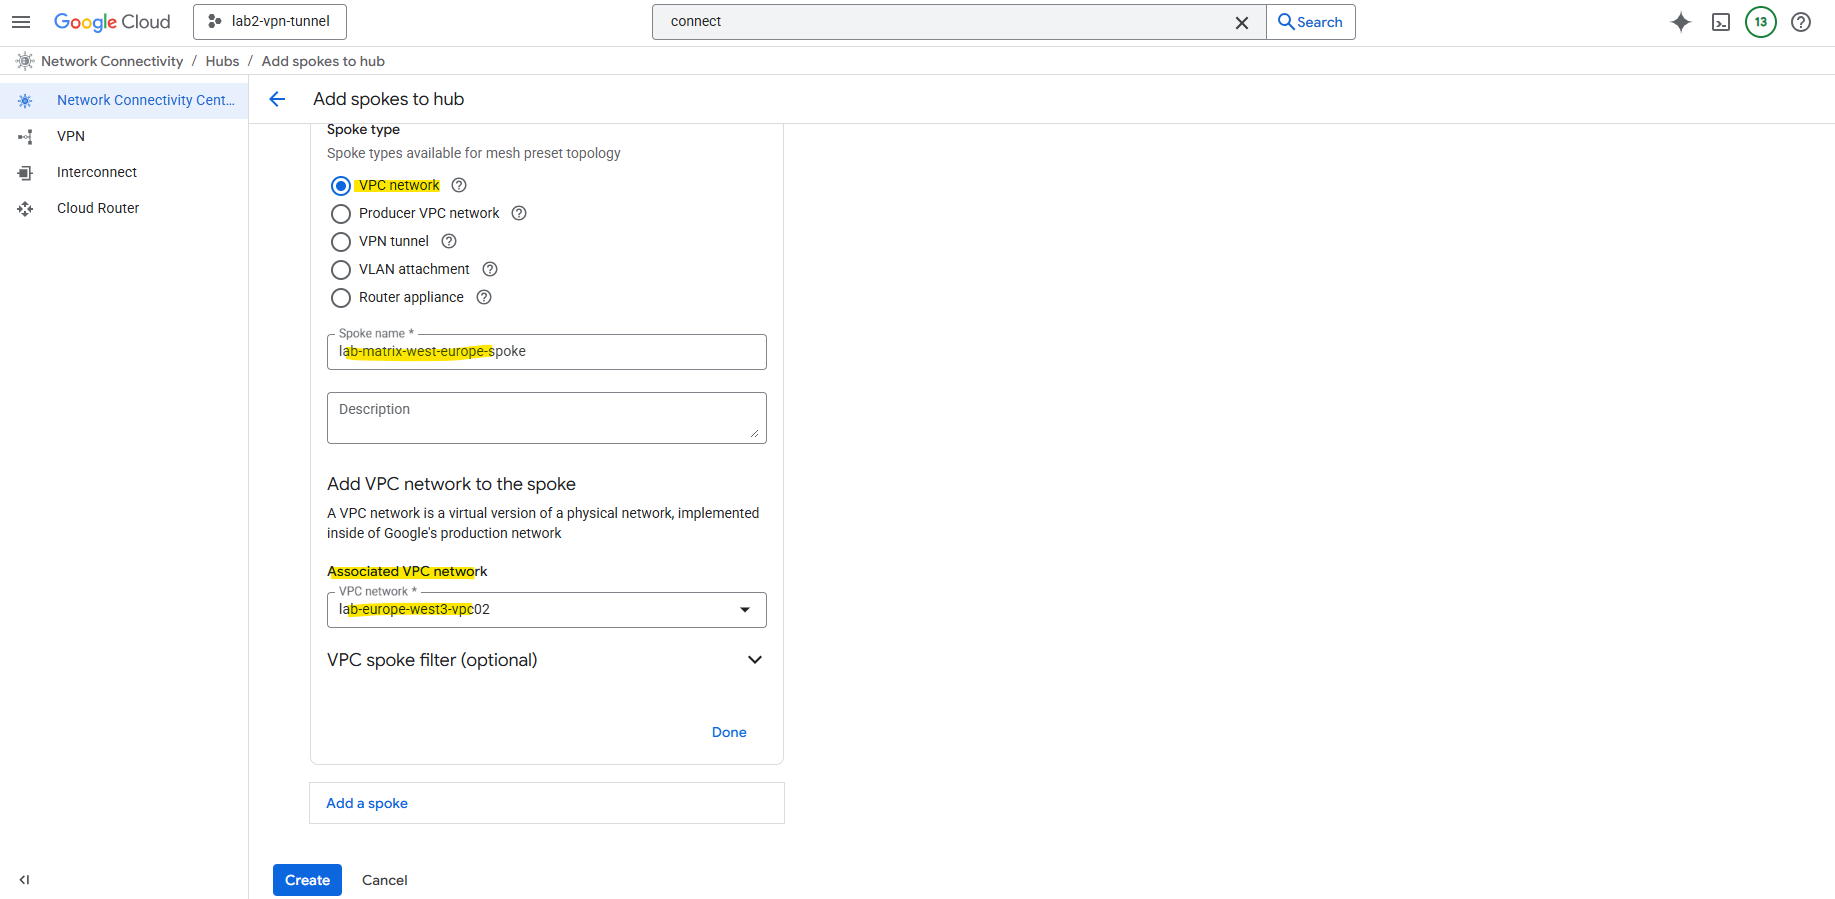Viewport: 1835px width, 899px height.
Task: Open the main navigation hamburger menu
Action: (21, 22)
